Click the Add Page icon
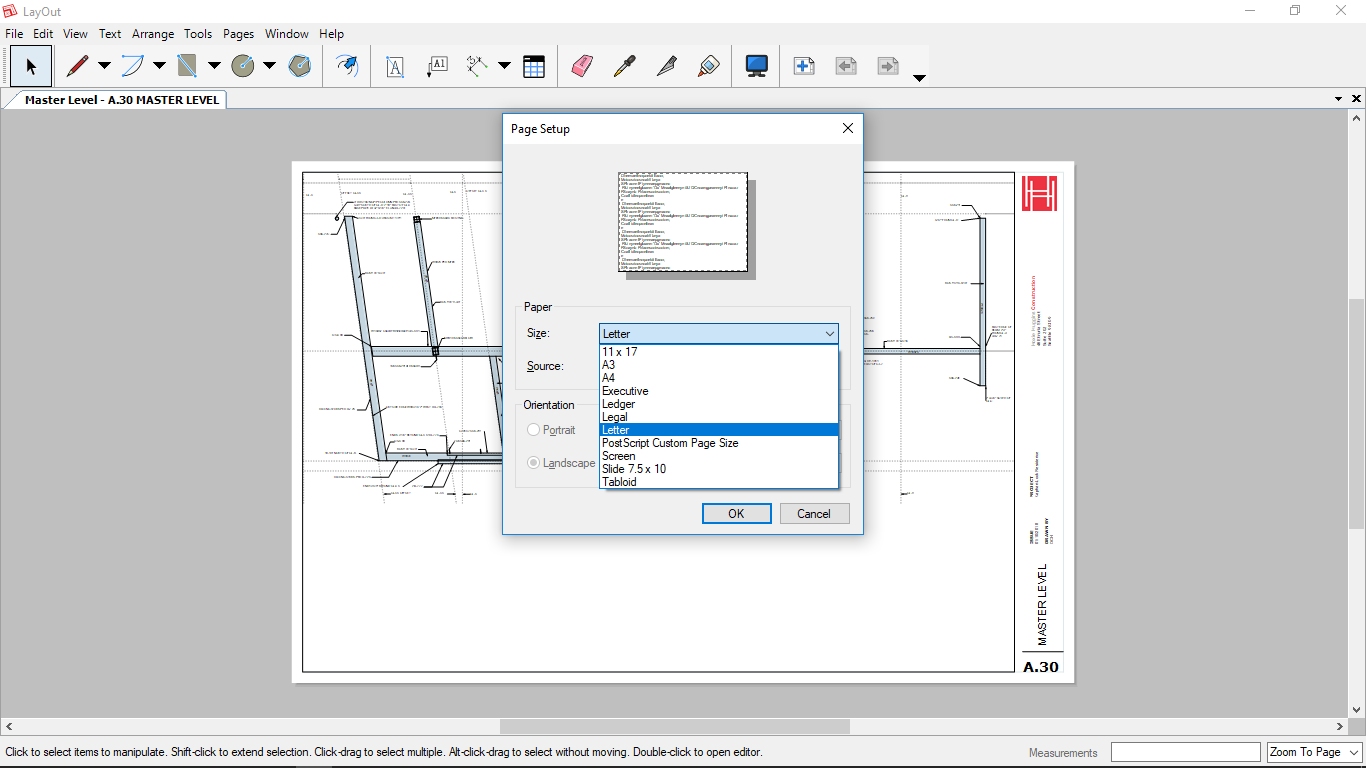The width and height of the screenshot is (1366, 768). click(803, 66)
